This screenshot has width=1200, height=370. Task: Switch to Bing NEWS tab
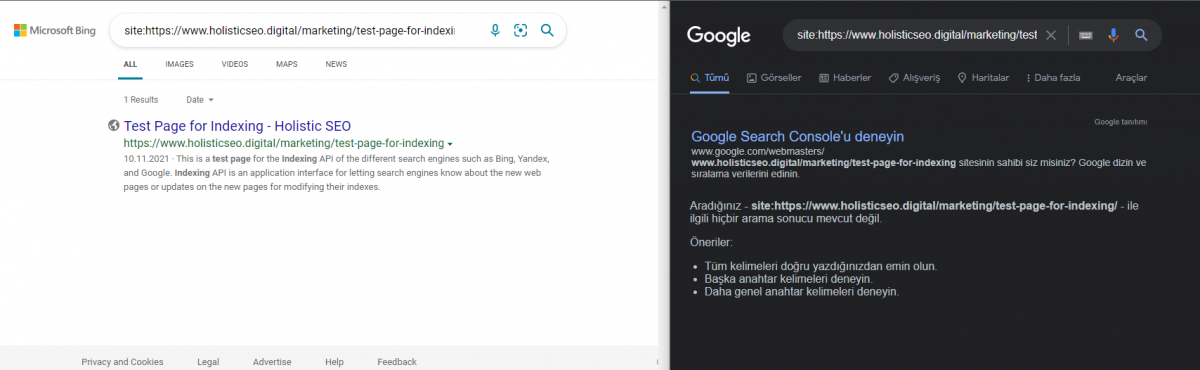(x=336, y=64)
